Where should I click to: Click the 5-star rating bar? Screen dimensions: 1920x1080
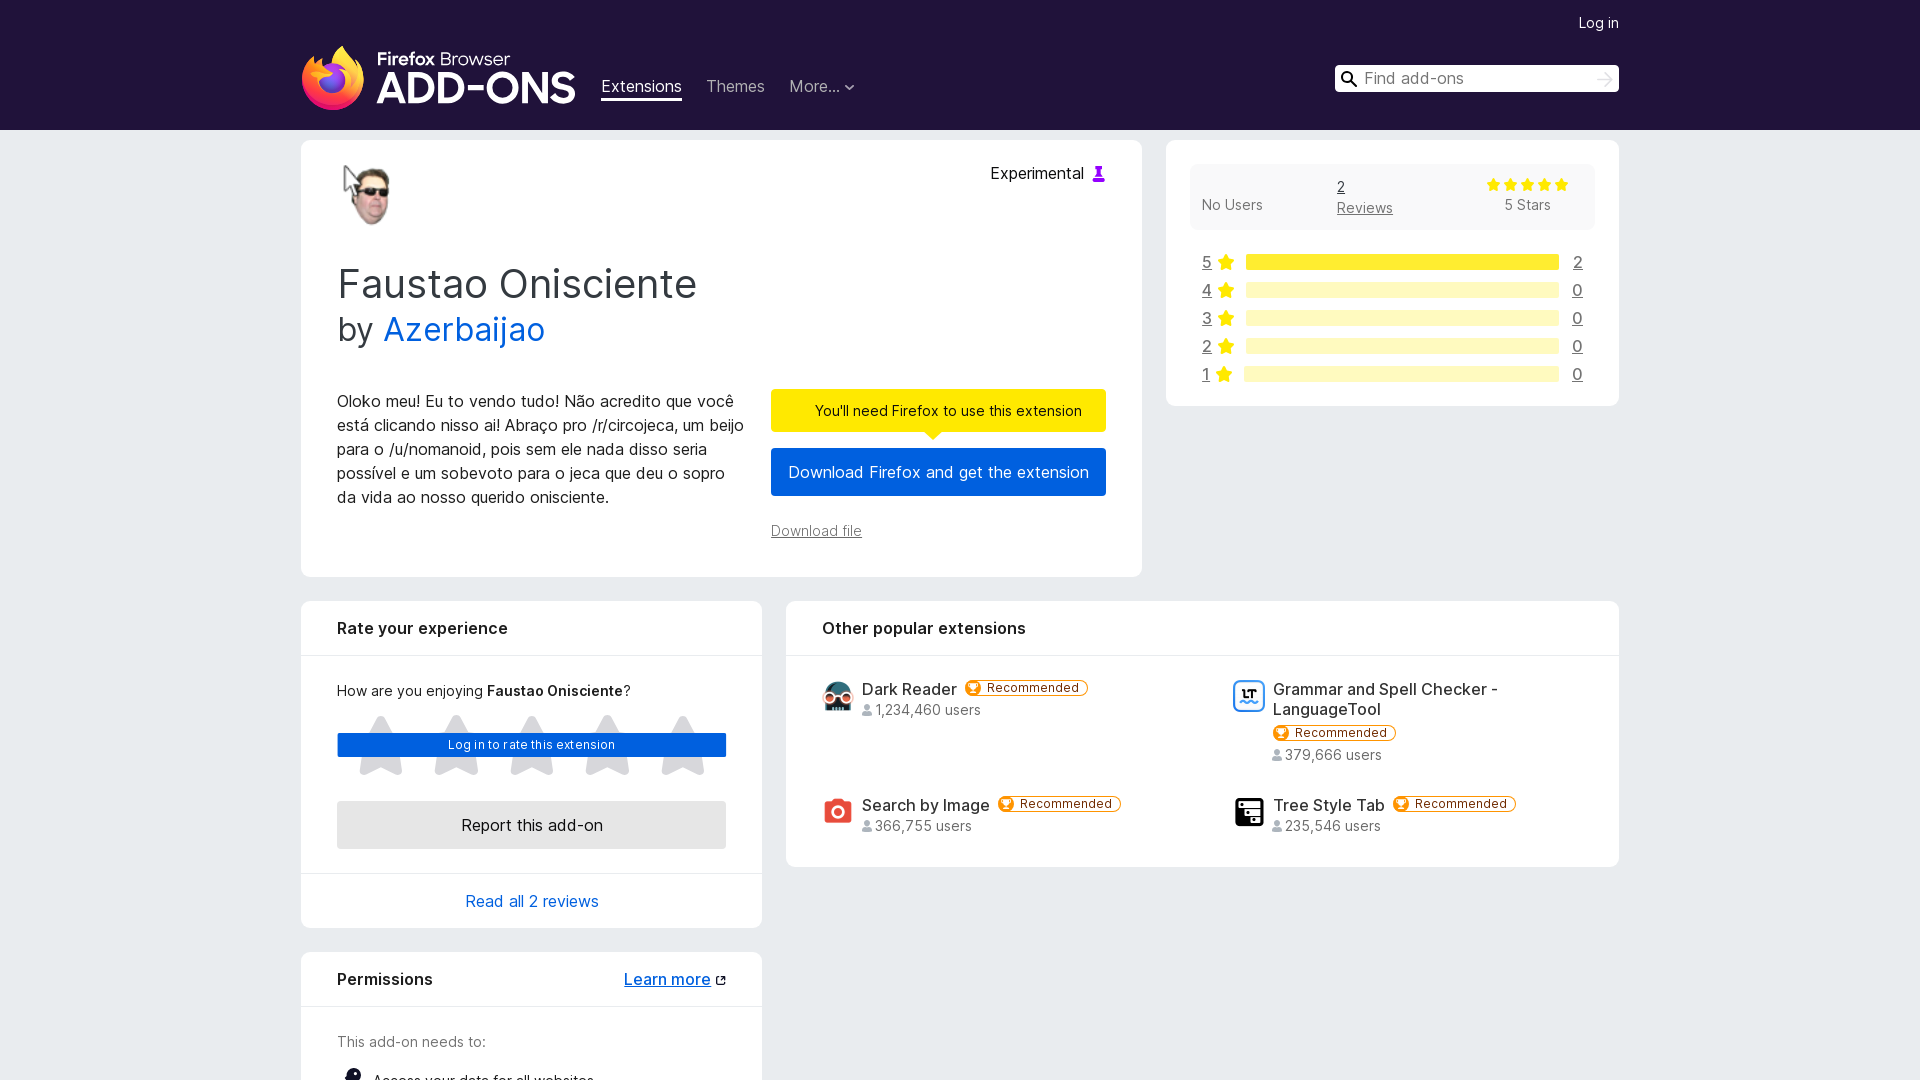point(1402,262)
